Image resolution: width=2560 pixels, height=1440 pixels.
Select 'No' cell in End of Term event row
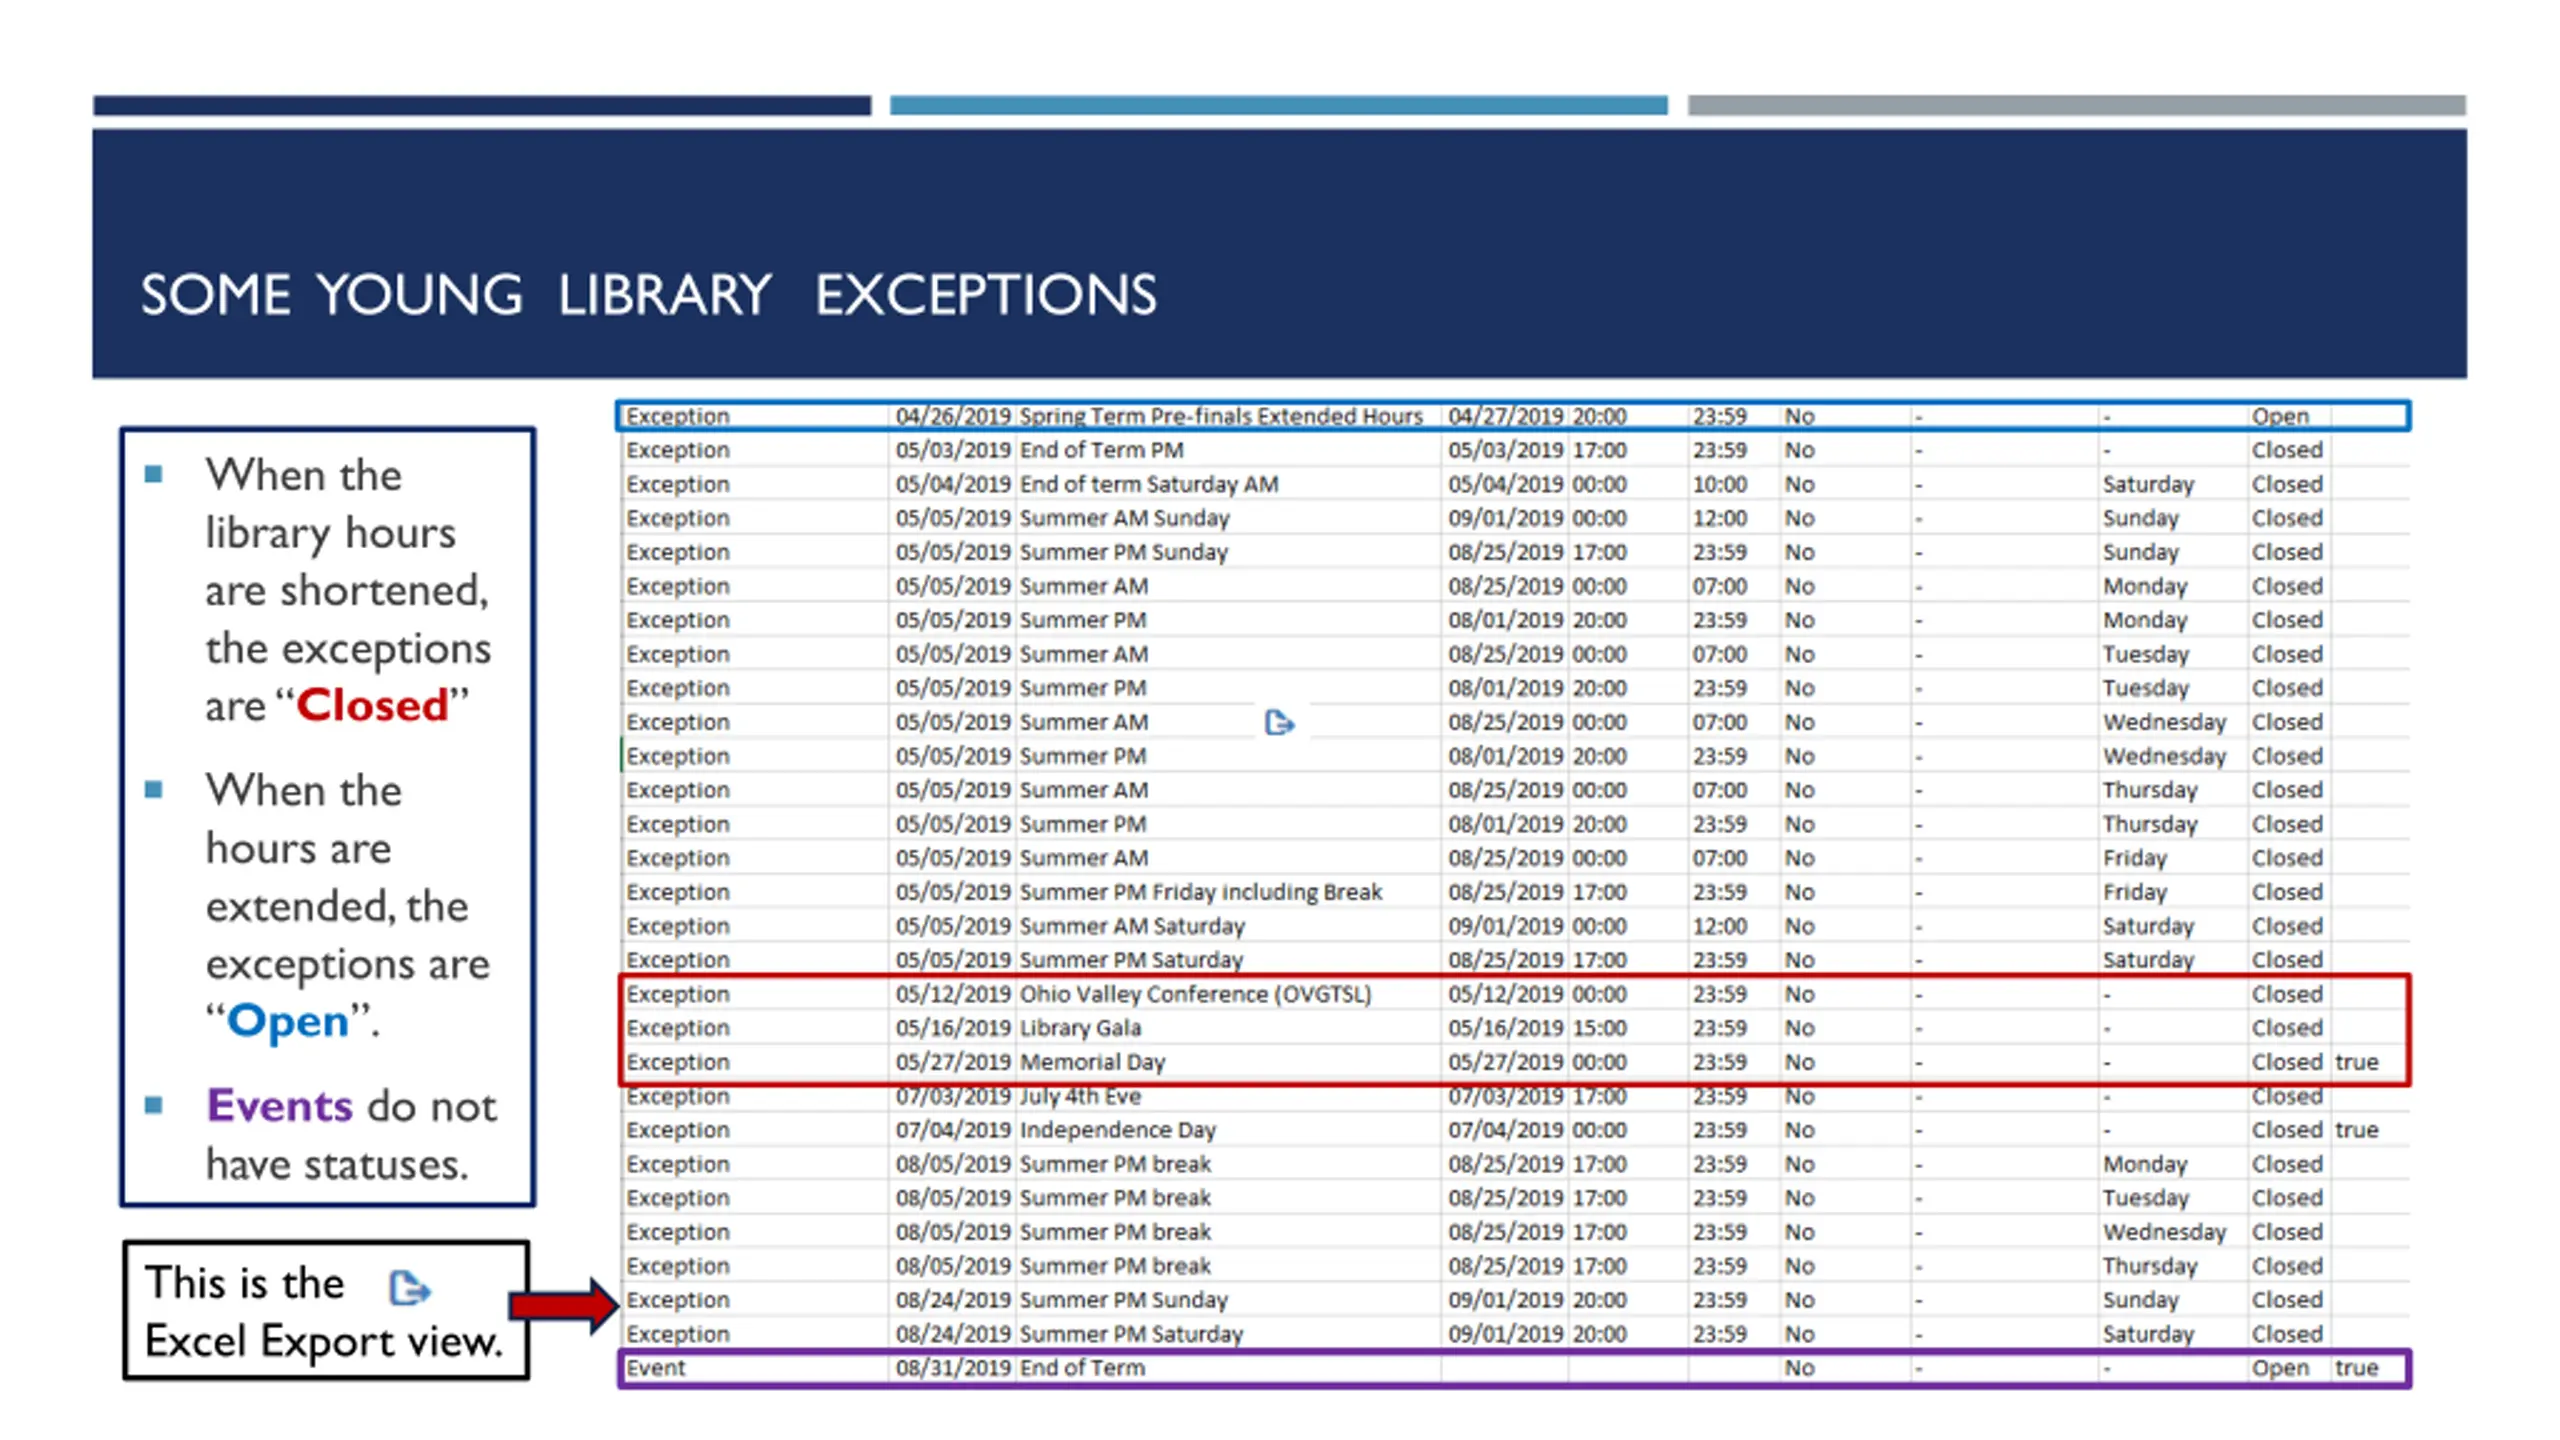(x=1799, y=1368)
